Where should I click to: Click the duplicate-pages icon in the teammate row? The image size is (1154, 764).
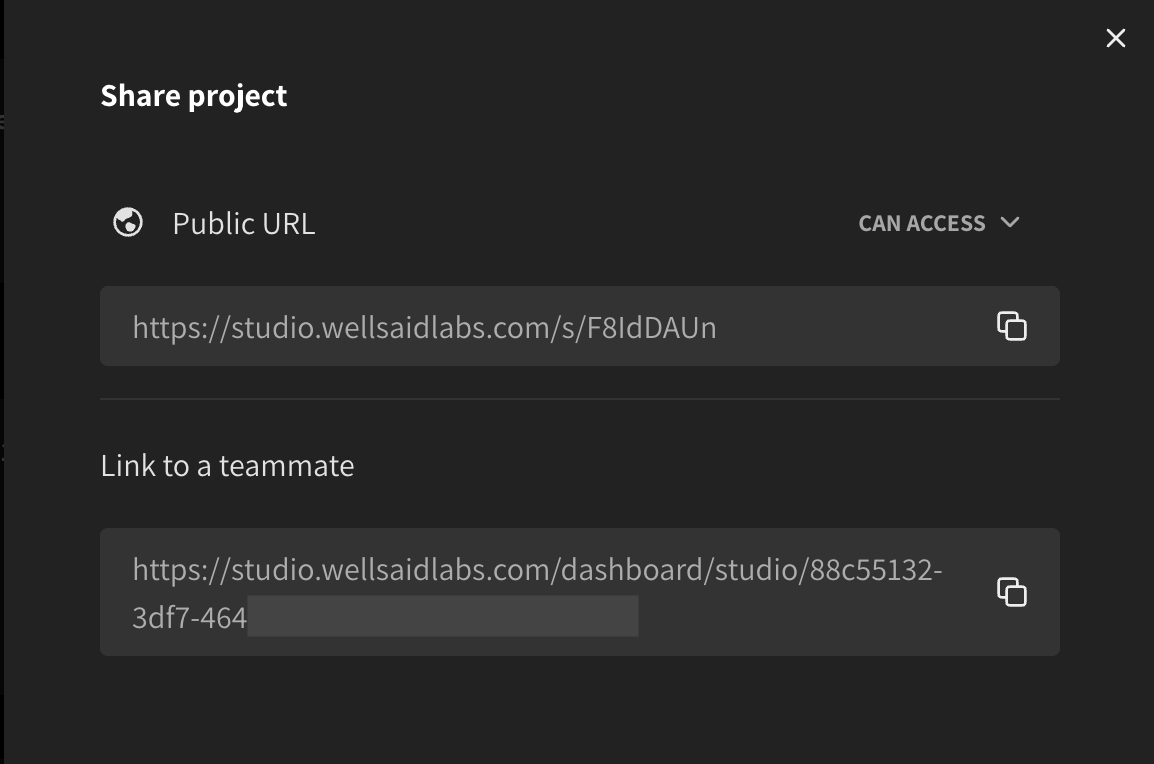tap(1012, 592)
